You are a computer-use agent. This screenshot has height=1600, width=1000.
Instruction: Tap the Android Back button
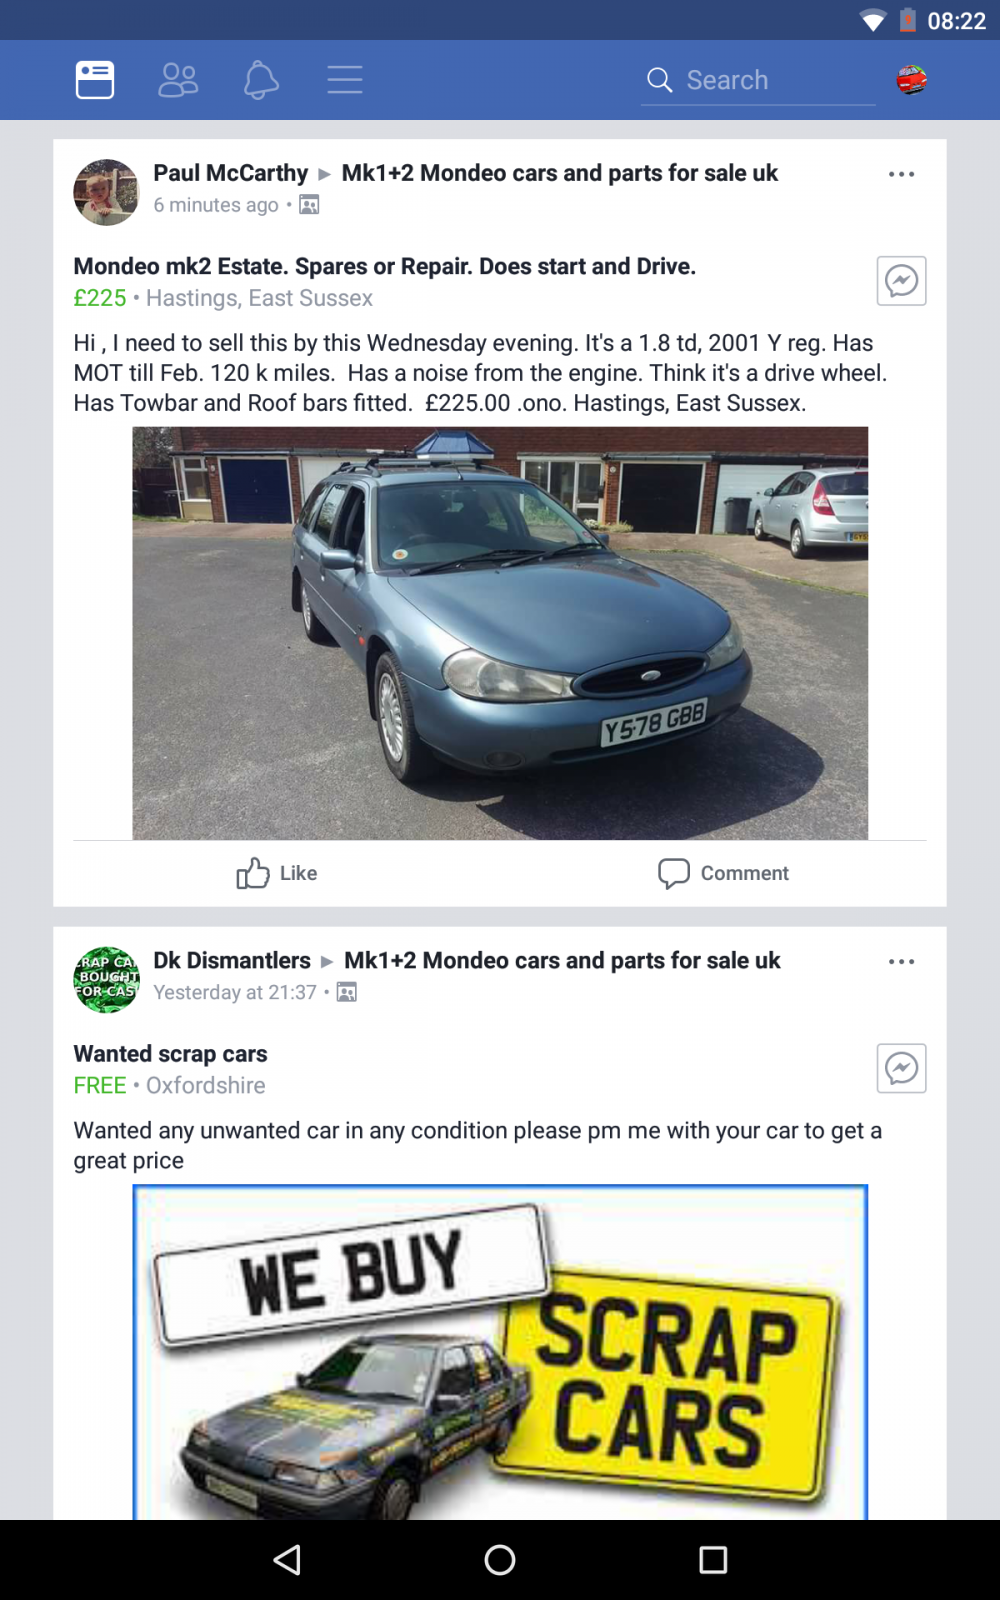coord(287,1560)
